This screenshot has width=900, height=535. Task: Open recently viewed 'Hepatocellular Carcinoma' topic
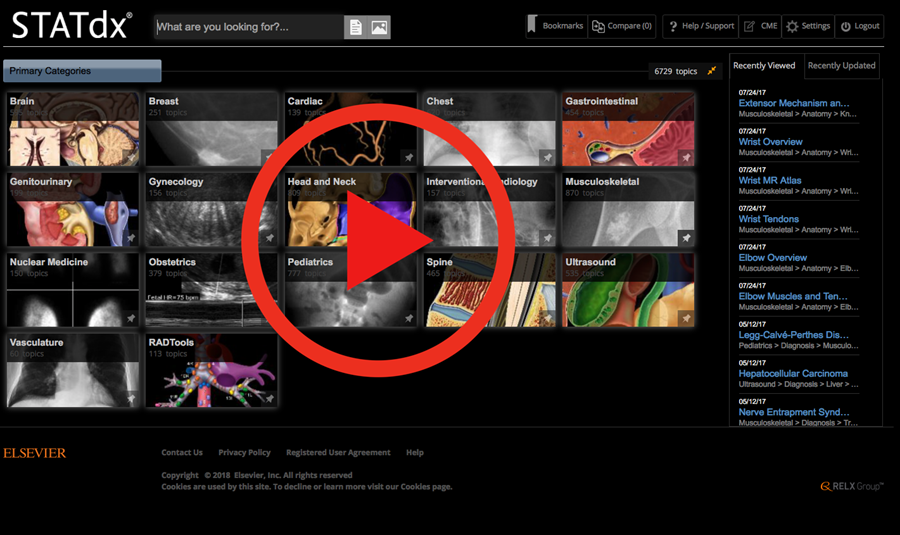(793, 373)
